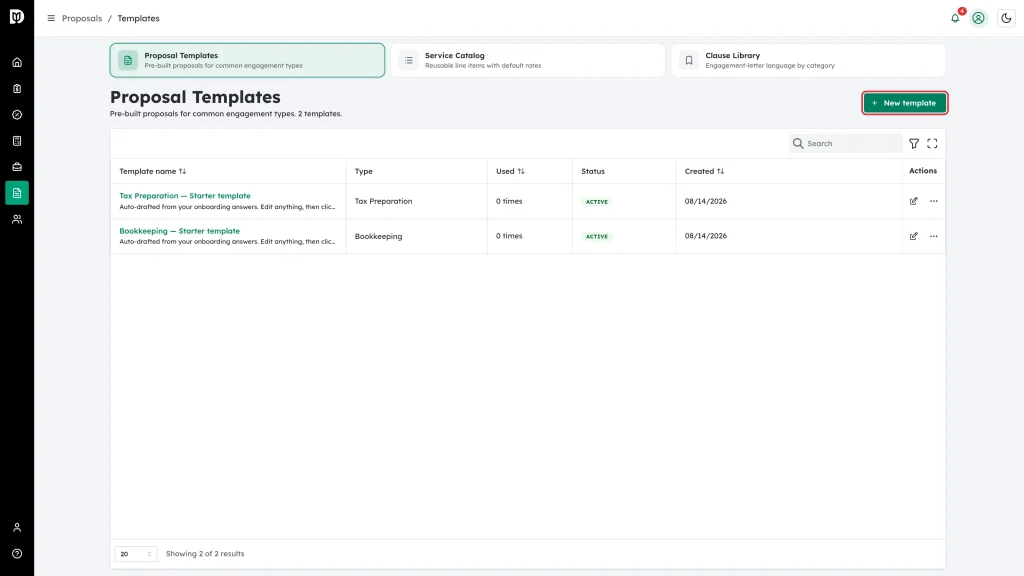The image size is (1024, 576).
Task: Open more actions for Bookkeeping template
Action: tap(934, 236)
